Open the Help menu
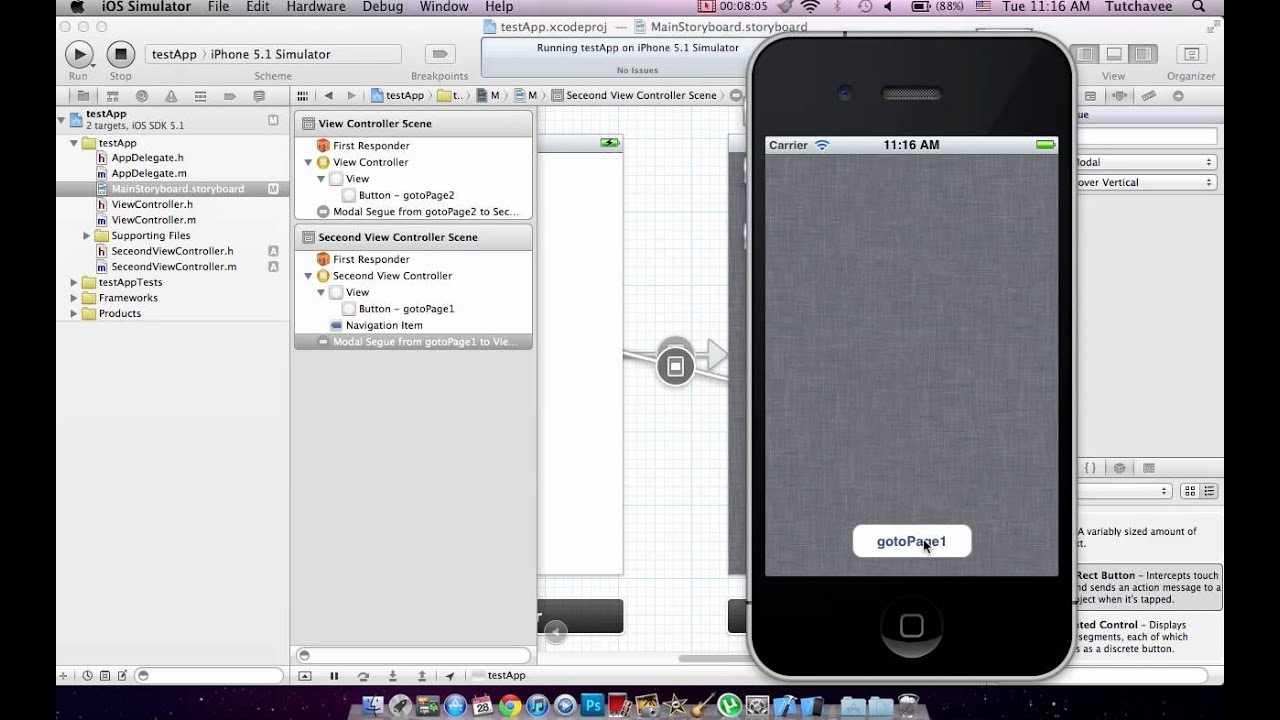 499,7
